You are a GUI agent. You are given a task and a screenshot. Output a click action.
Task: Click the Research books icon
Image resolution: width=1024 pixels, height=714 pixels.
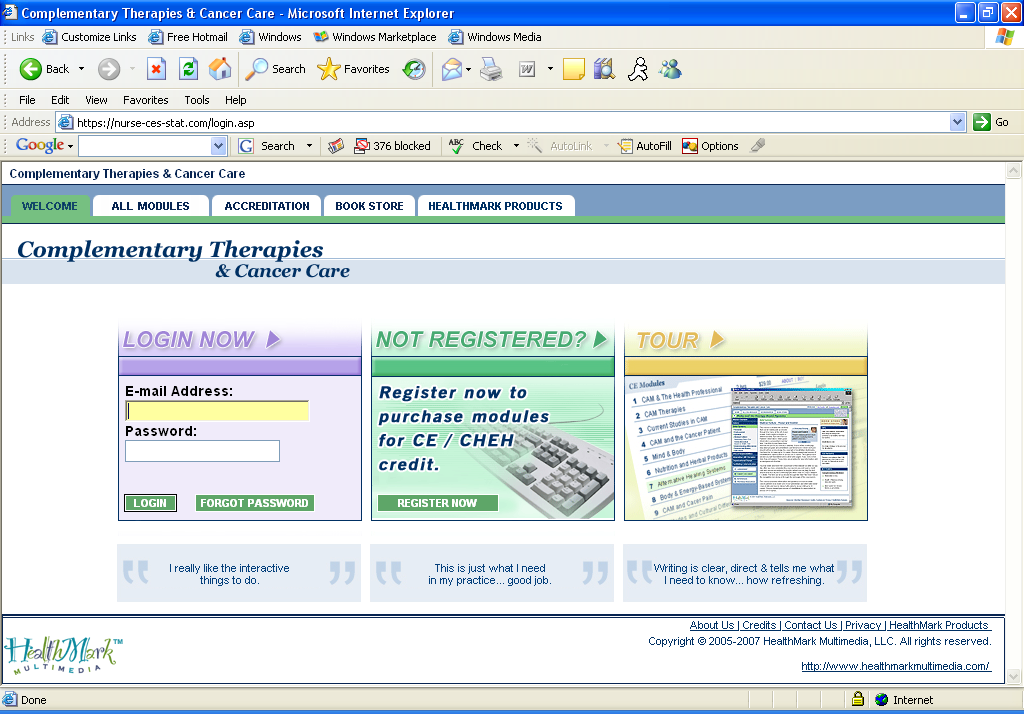605,69
